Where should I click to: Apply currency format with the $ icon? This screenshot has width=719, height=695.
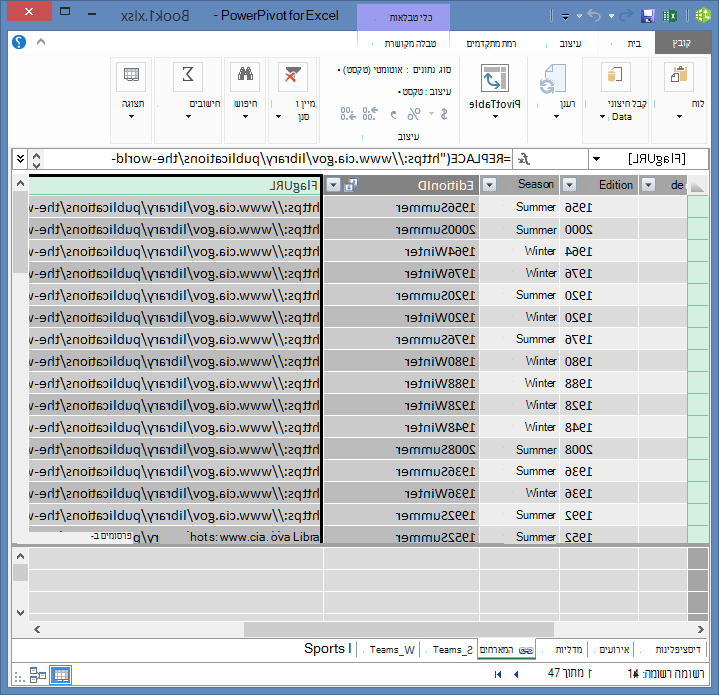pyautogui.click(x=443, y=114)
